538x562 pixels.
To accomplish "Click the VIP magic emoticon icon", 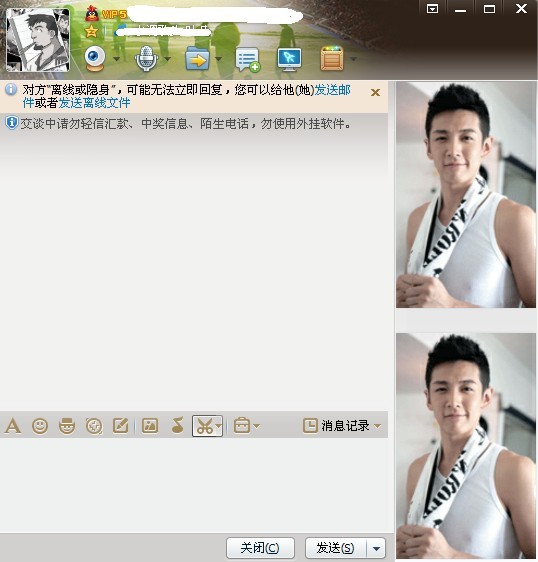I will 67,426.
